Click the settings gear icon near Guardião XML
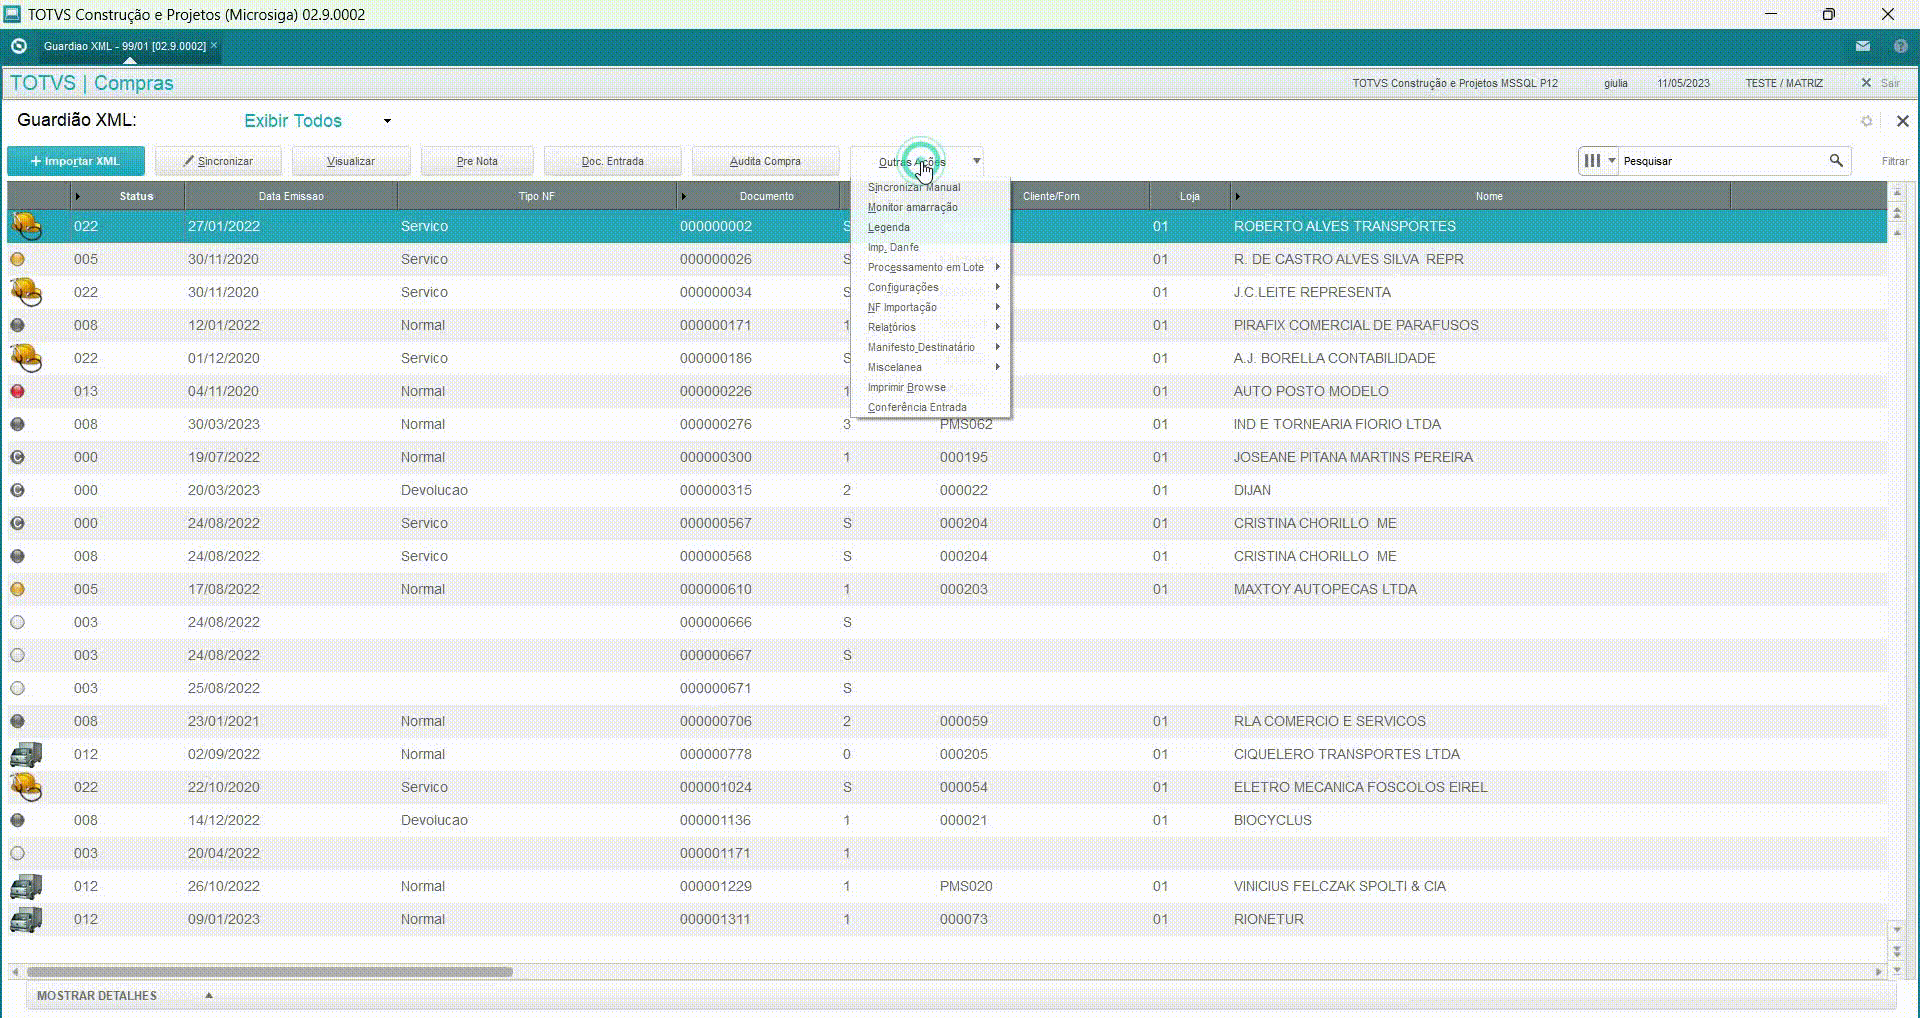 tap(1866, 121)
